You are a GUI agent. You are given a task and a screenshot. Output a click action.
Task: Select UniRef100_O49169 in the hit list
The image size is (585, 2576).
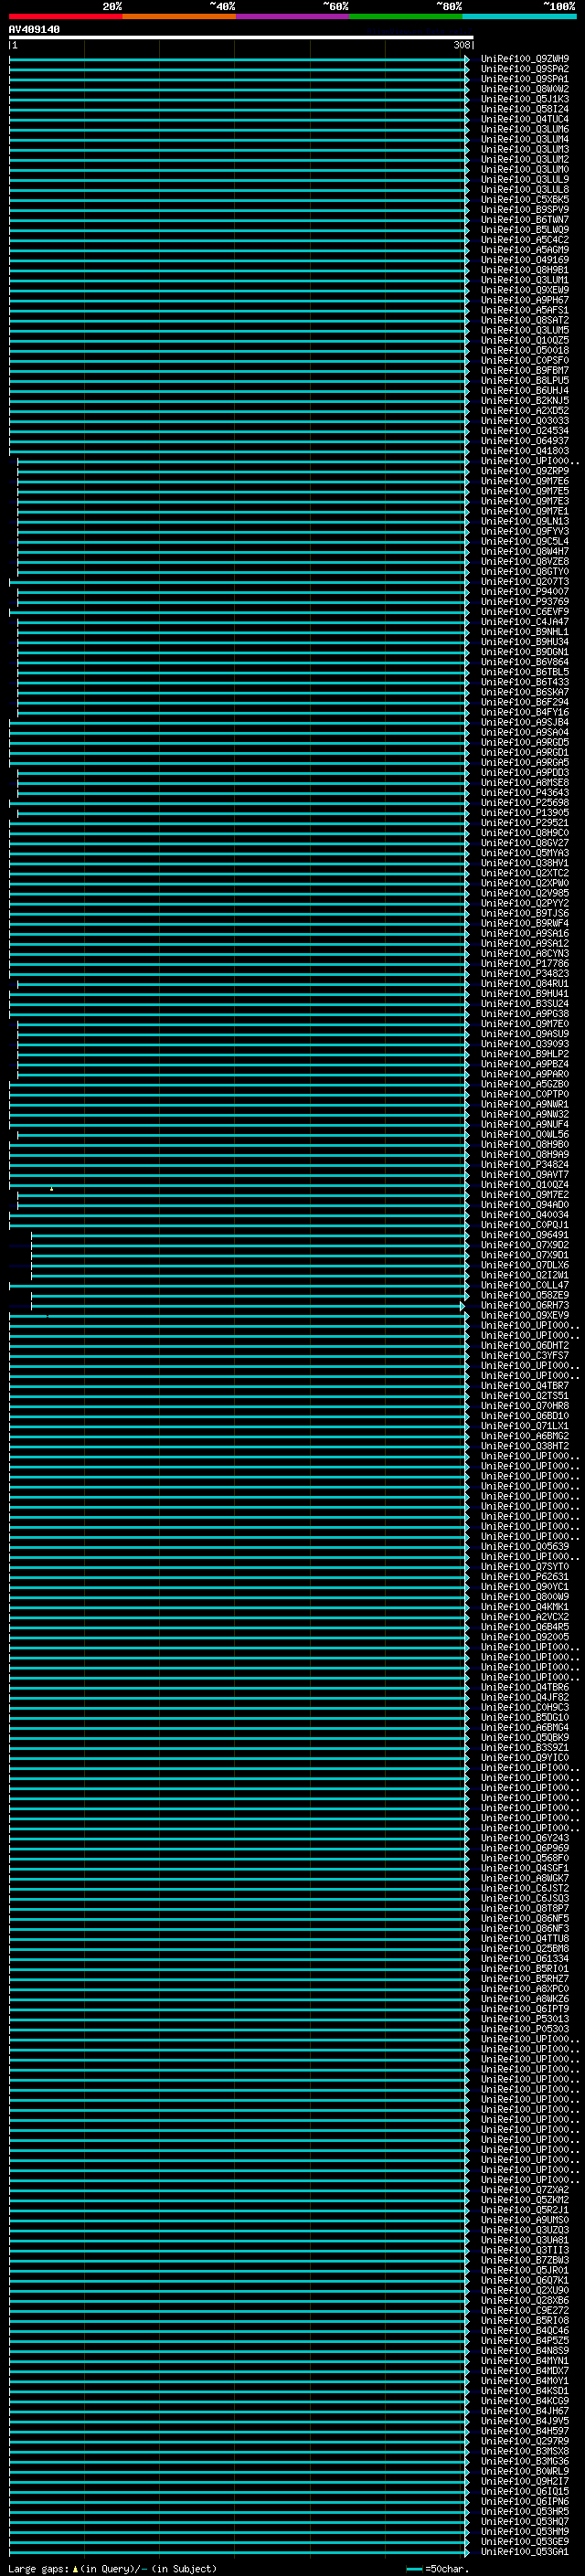point(525,260)
